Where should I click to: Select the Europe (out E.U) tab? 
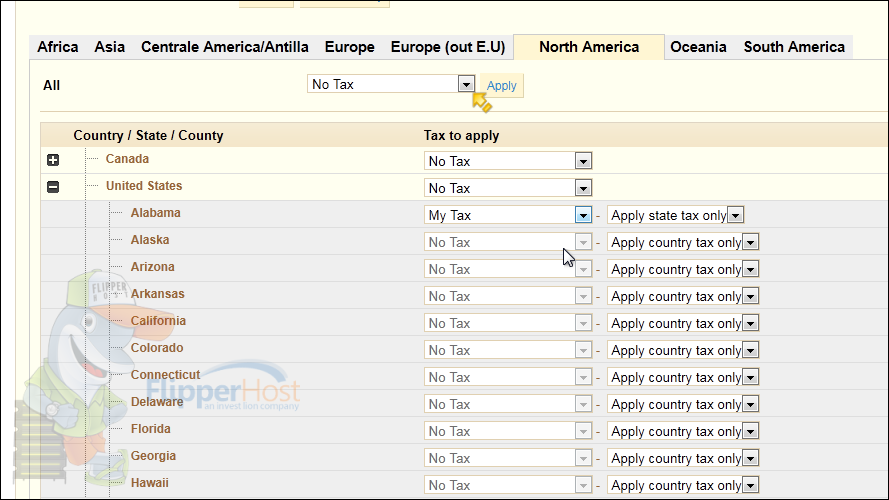click(448, 47)
